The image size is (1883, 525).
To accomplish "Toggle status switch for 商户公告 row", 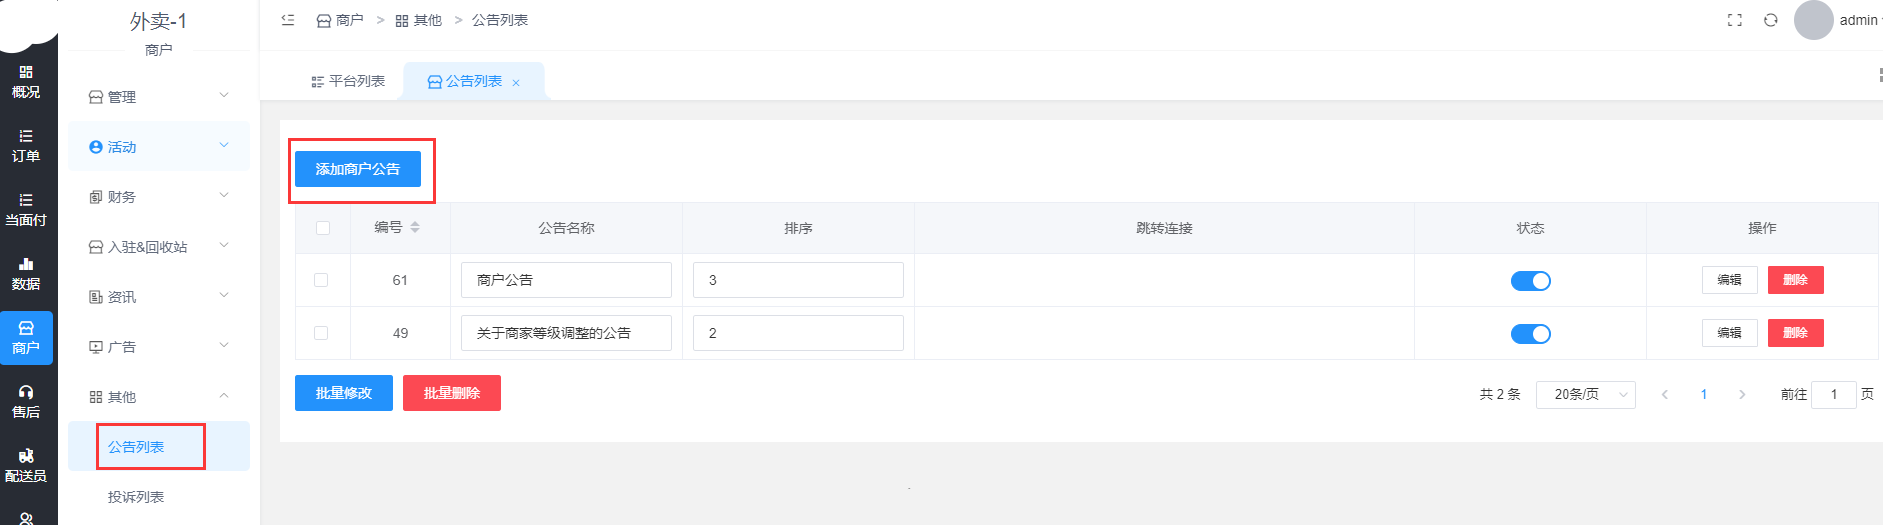I will (x=1530, y=281).
